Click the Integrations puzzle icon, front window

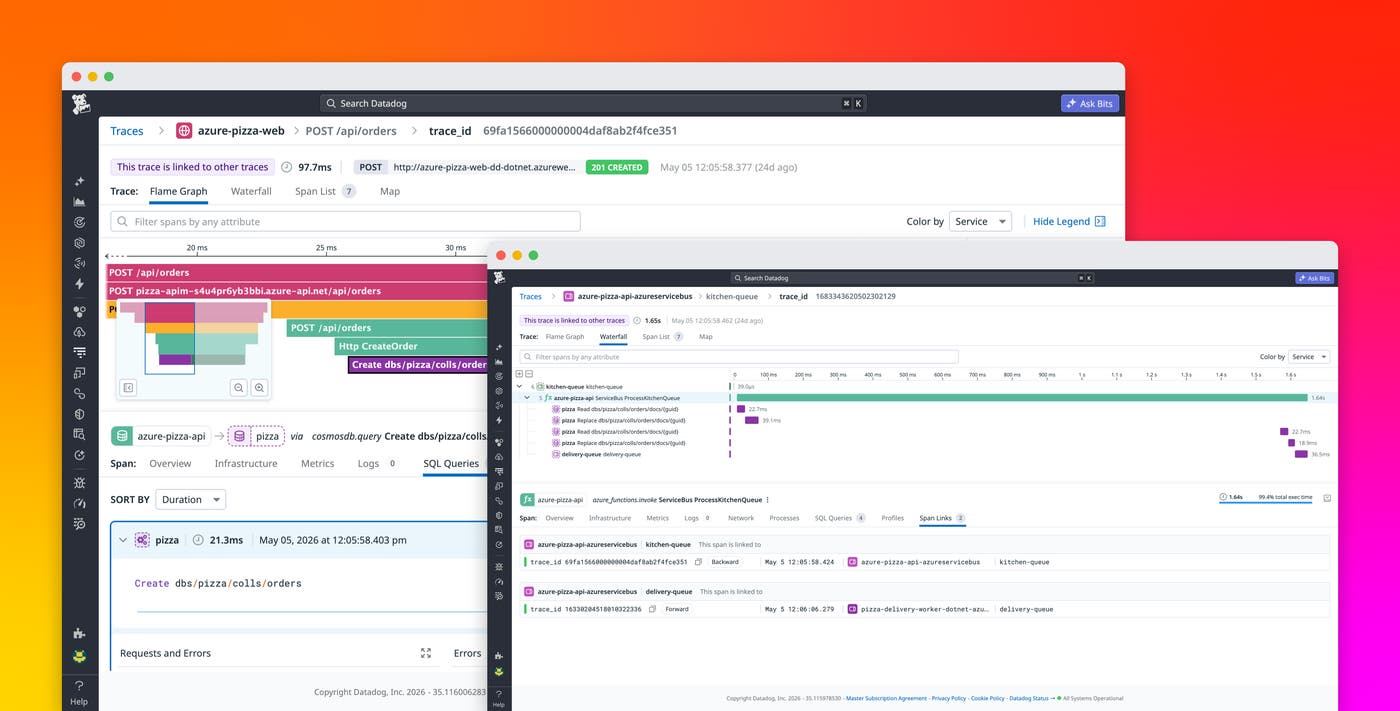click(x=499, y=656)
